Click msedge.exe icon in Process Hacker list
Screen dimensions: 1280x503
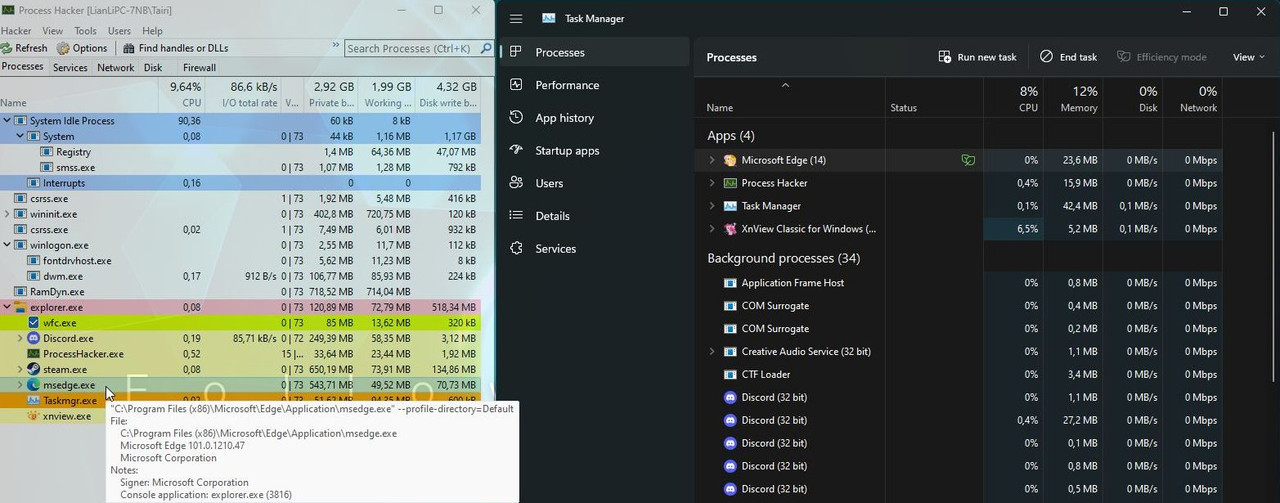(x=34, y=385)
